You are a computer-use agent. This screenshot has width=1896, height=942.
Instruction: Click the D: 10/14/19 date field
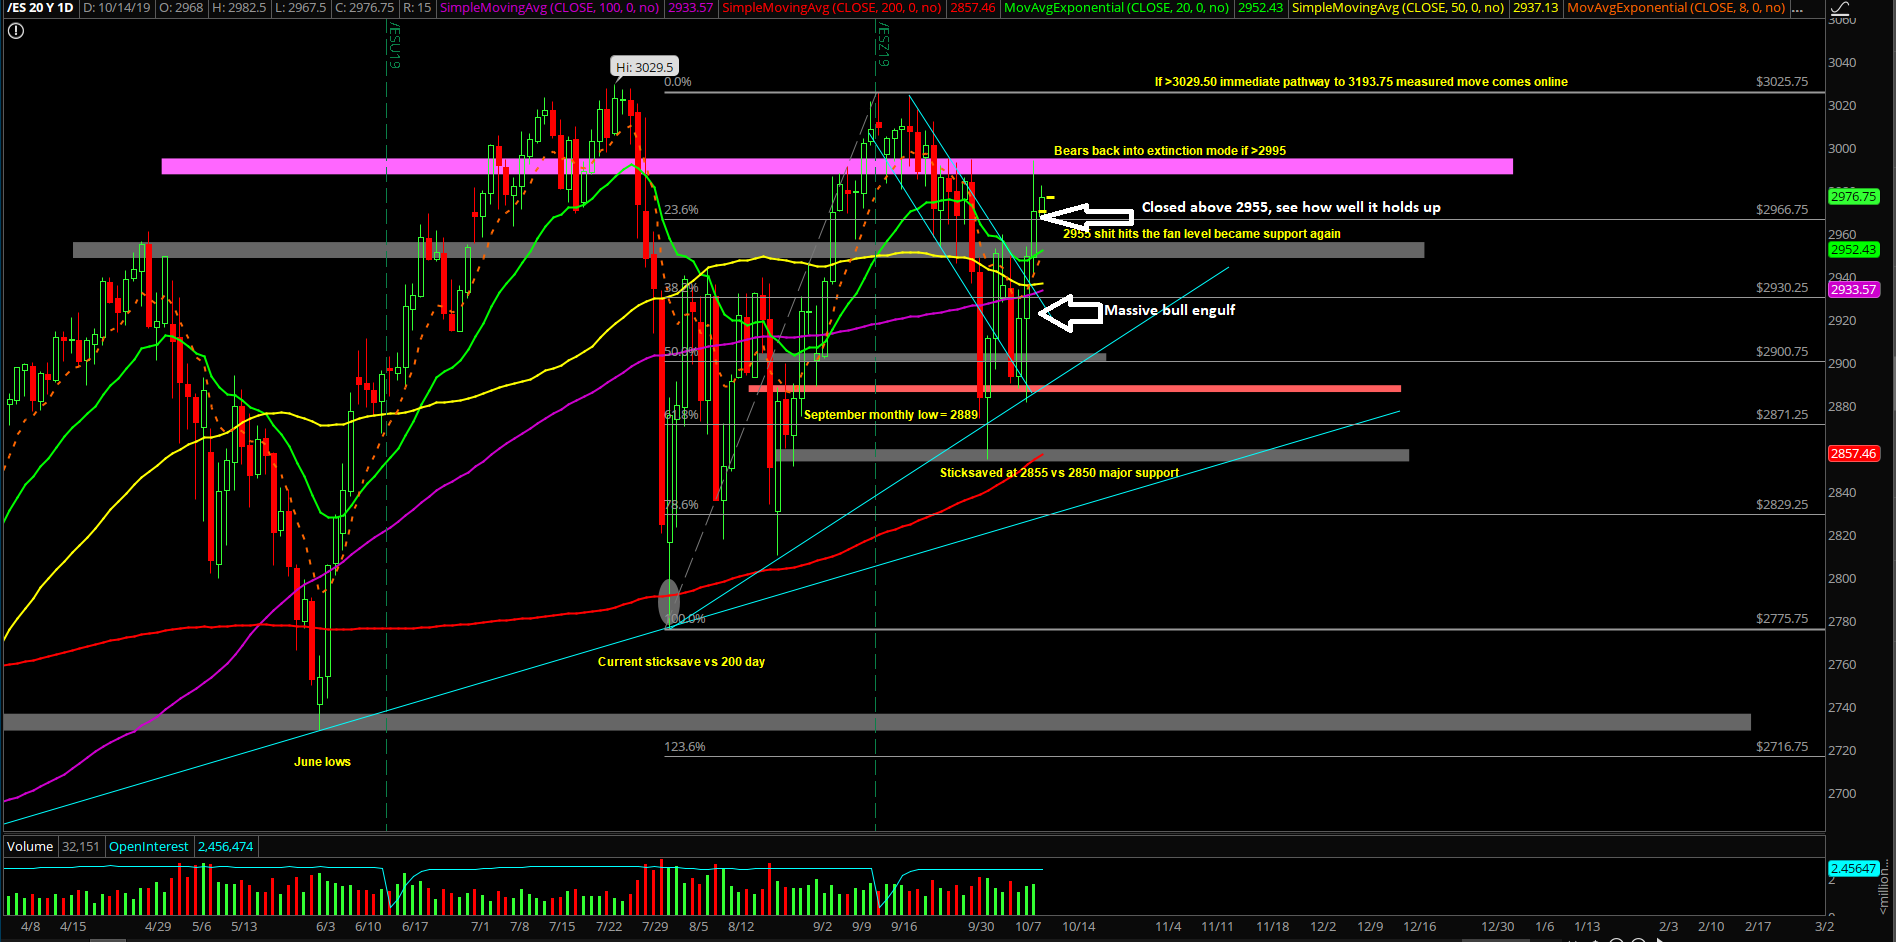tap(116, 8)
